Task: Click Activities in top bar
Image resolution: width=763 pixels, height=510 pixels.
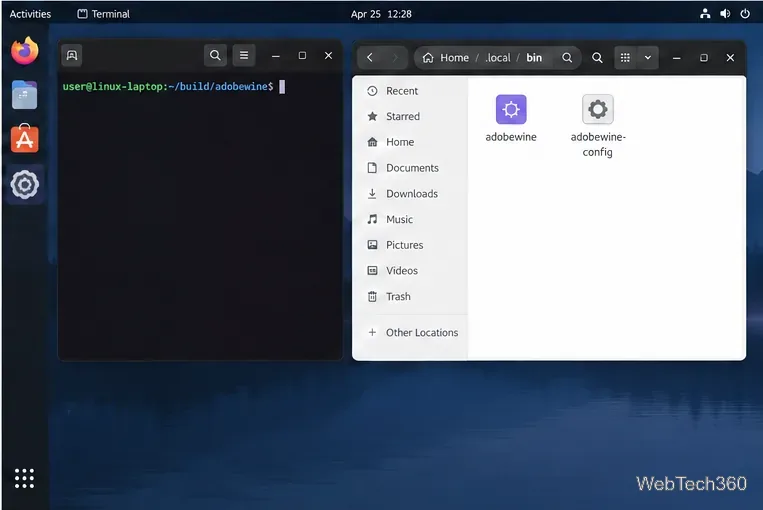Action: click(x=30, y=14)
